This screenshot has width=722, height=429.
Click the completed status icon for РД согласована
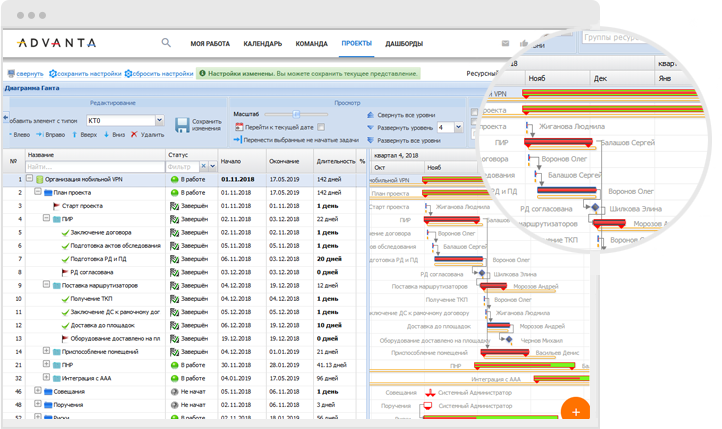click(175, 272)
